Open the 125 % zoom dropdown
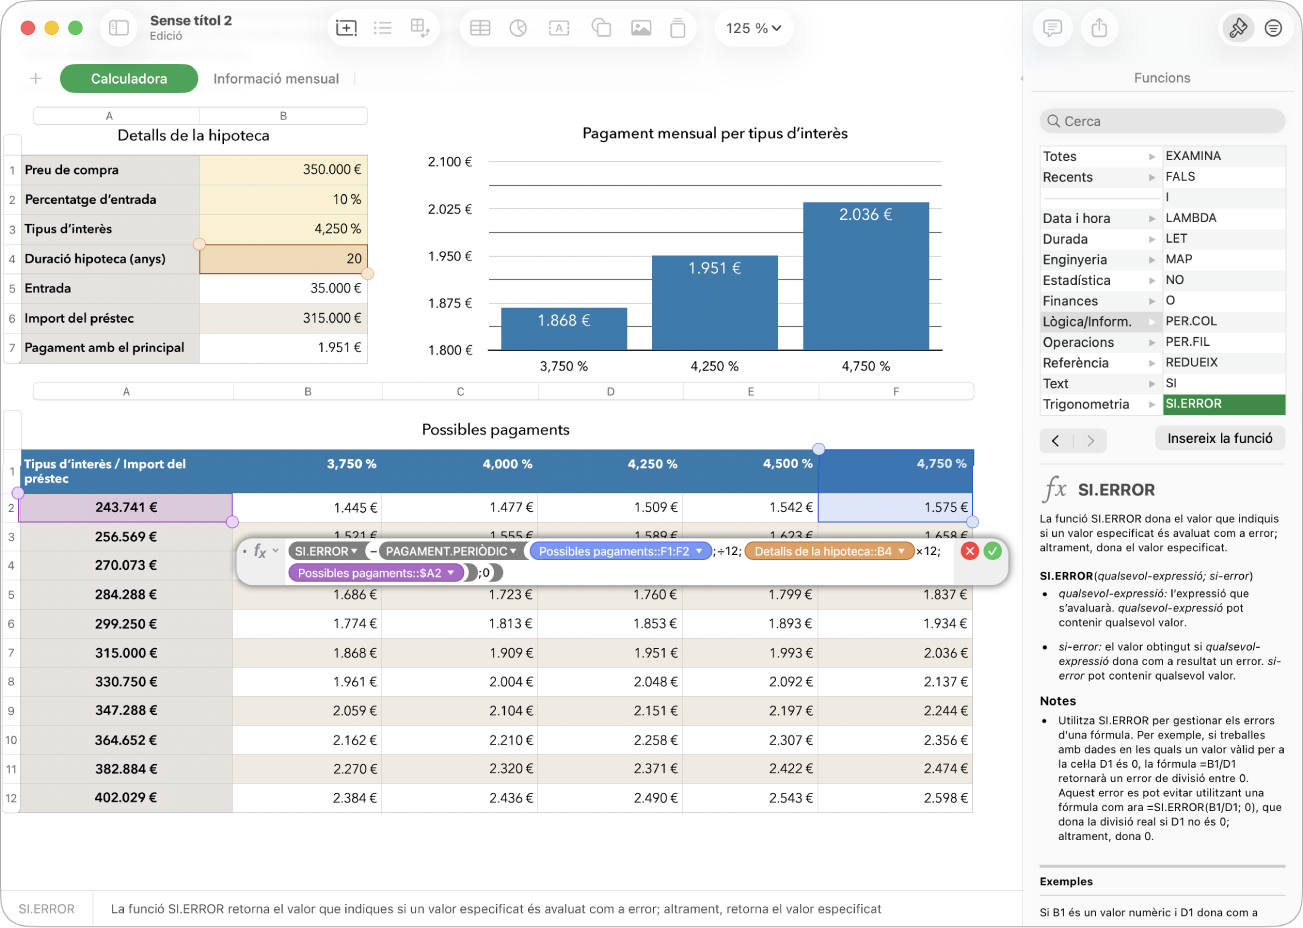Image resolution: width=1303 pixels, height=928 pixels. [x=754, y=28]
